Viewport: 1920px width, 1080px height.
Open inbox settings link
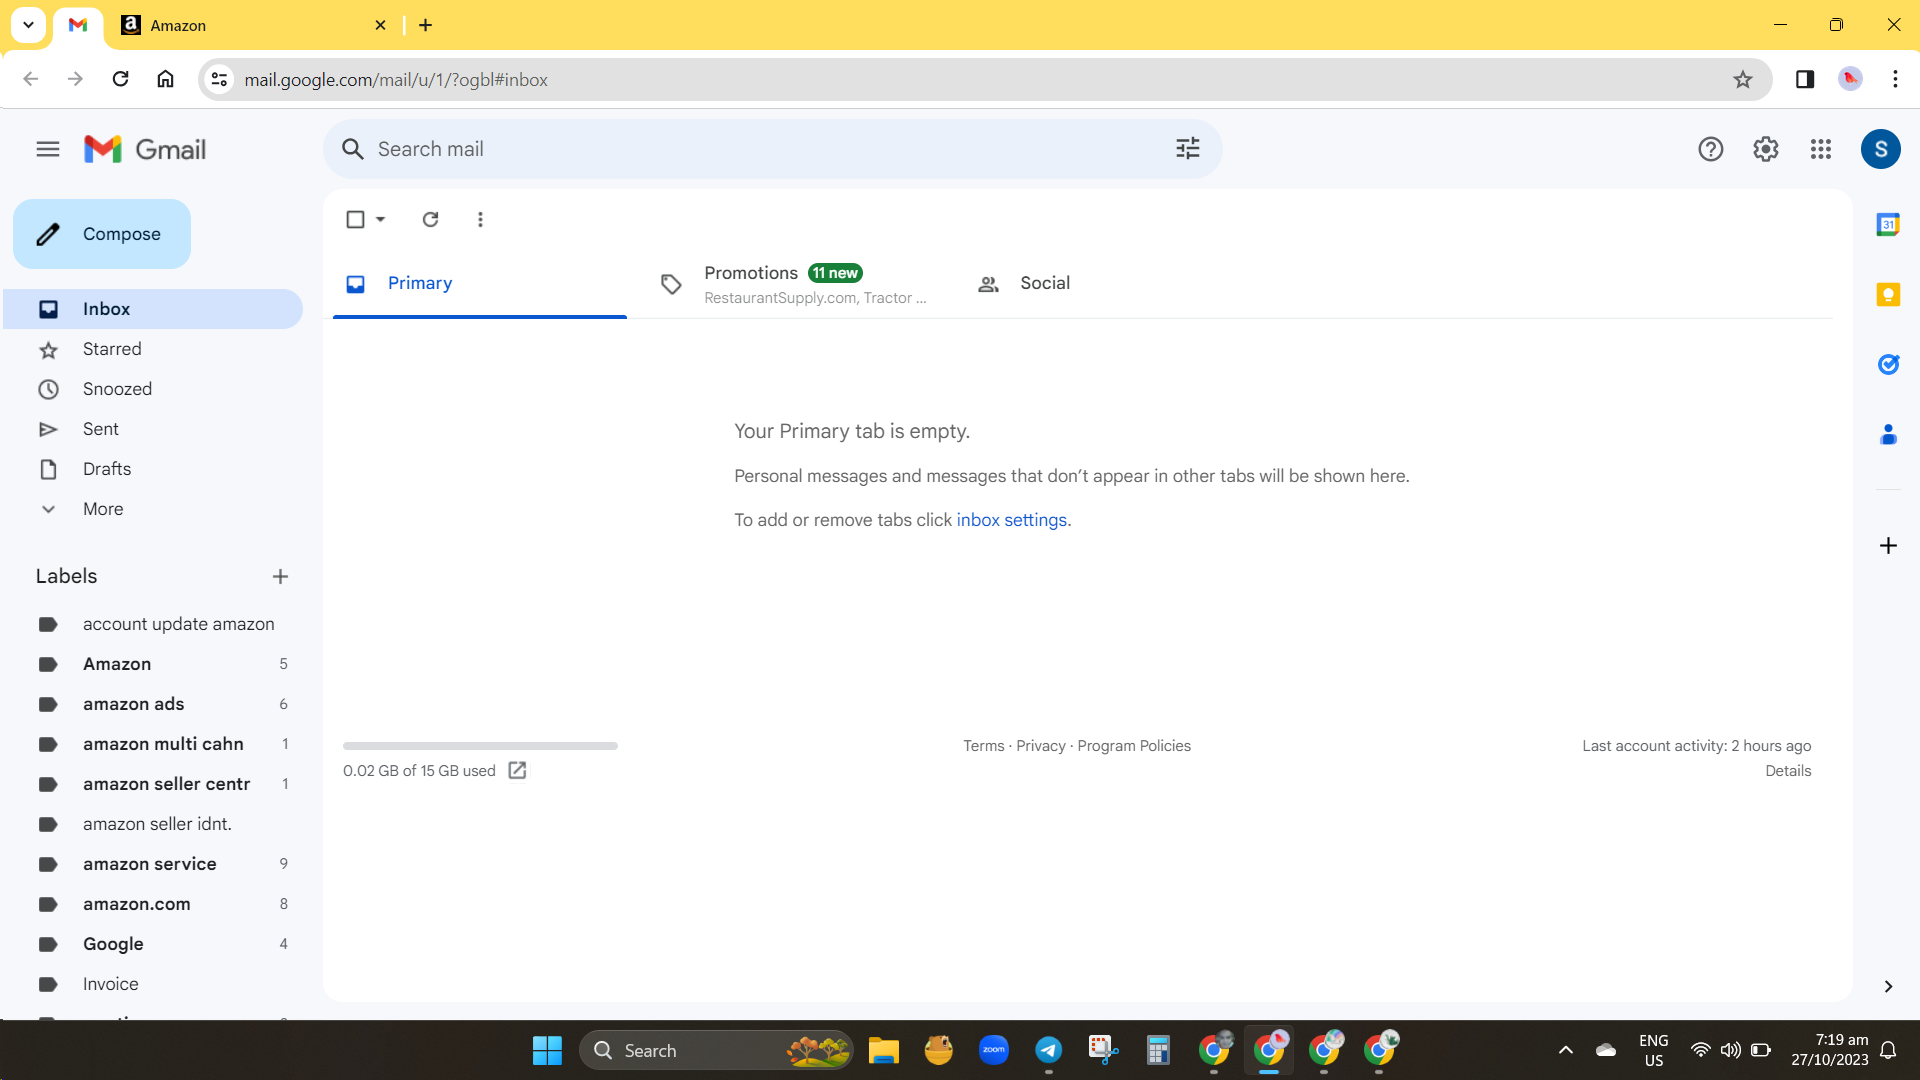click(x=1011, y=520)
